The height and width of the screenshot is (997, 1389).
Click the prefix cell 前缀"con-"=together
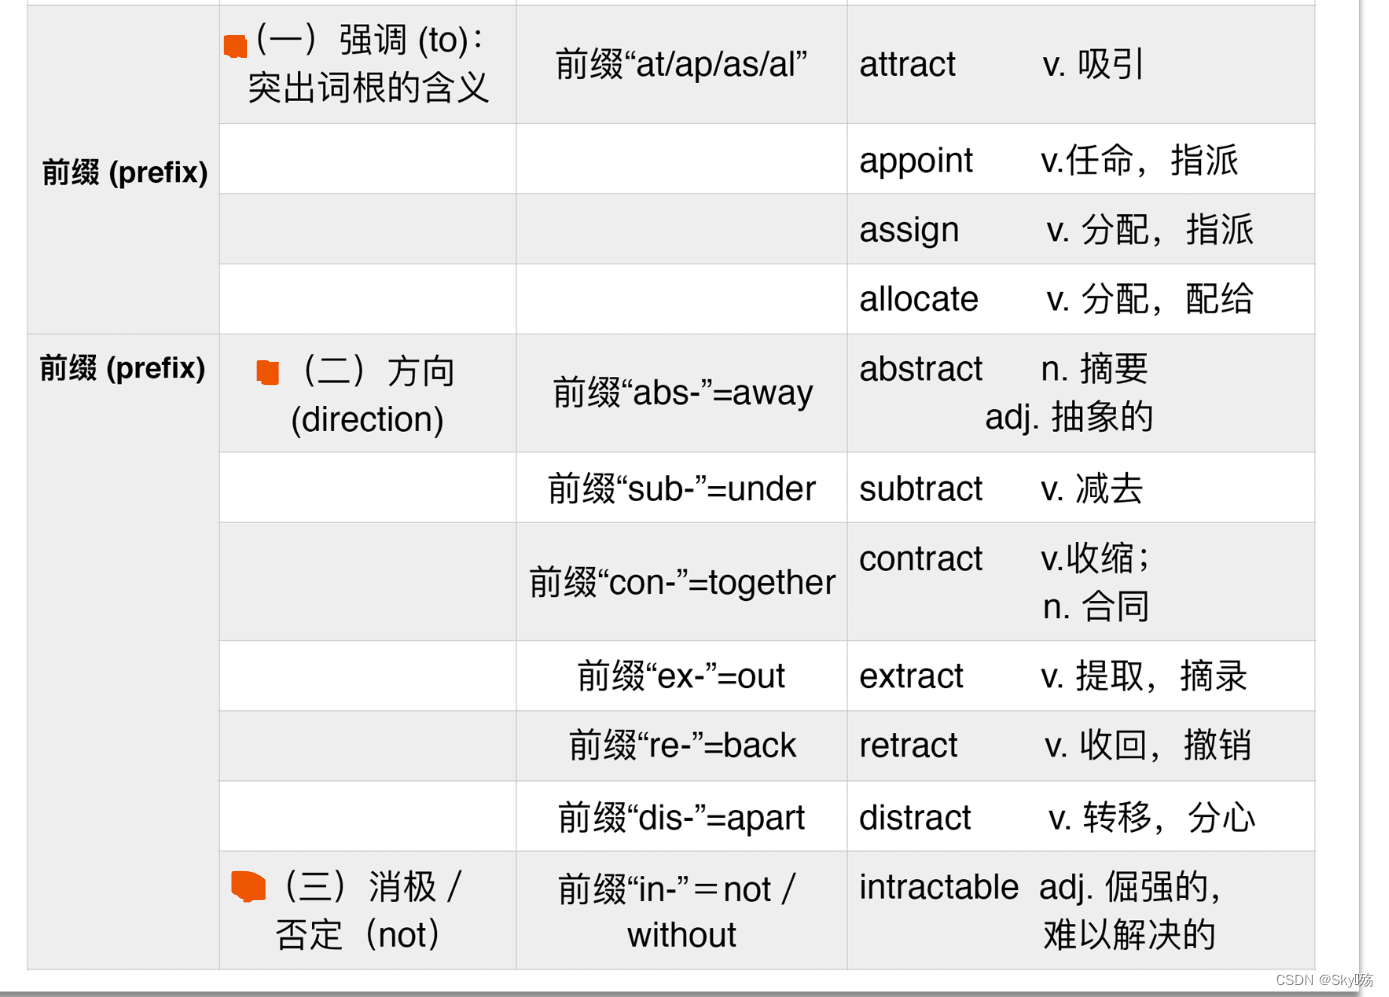tap(682, 582)
